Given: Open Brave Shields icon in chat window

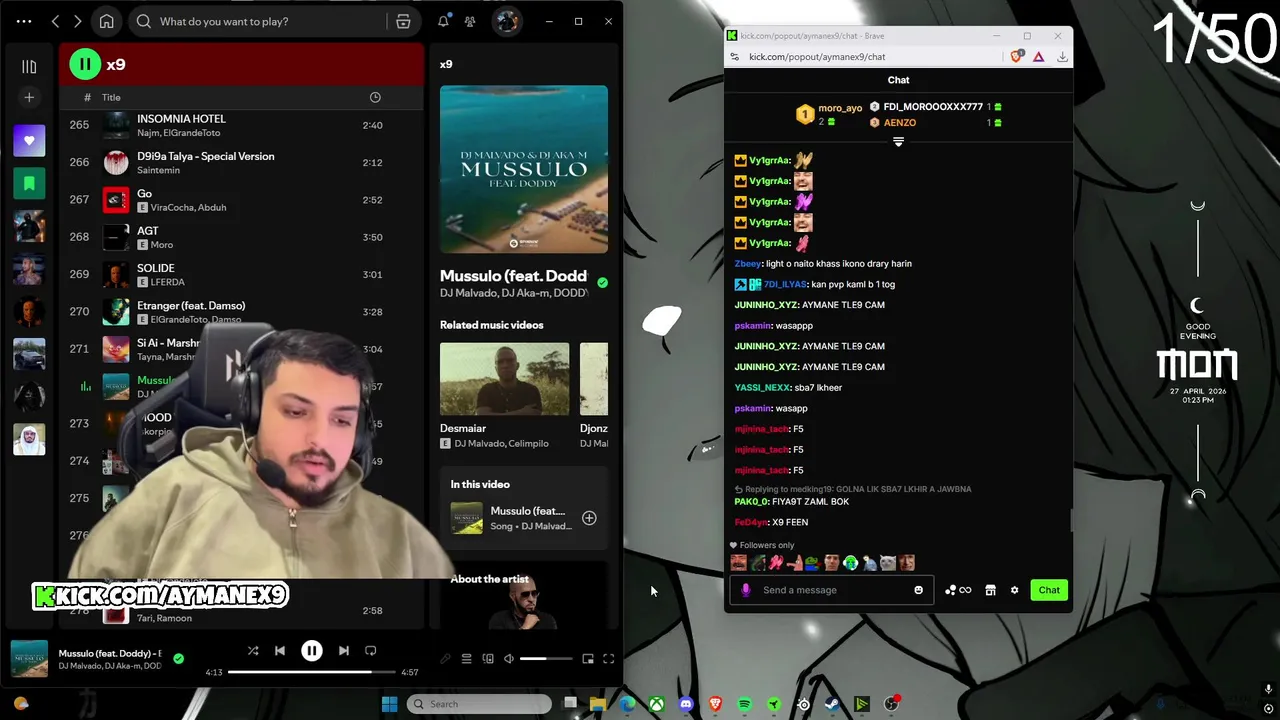Looking at the screenshot, I should pos(1017,57).
